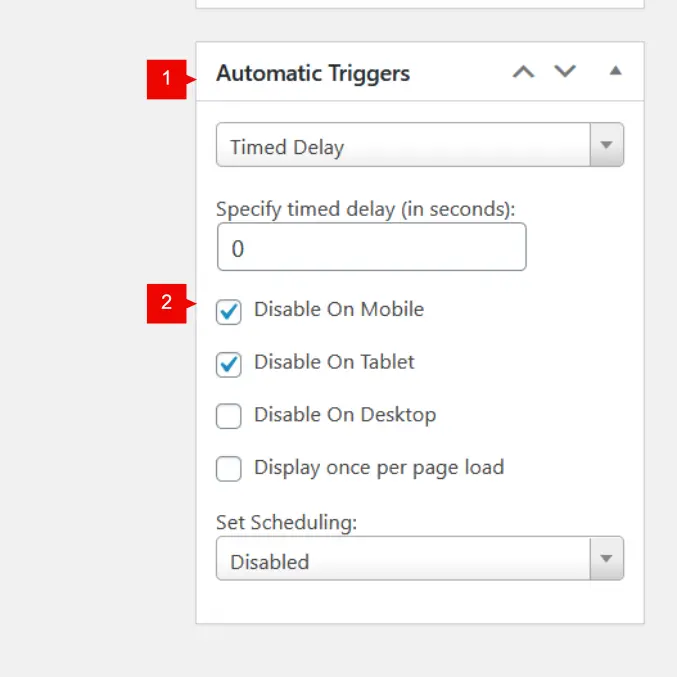Click the Disable On Mobile label text
The height and width of the screenshot is (677, 677).
339,310
